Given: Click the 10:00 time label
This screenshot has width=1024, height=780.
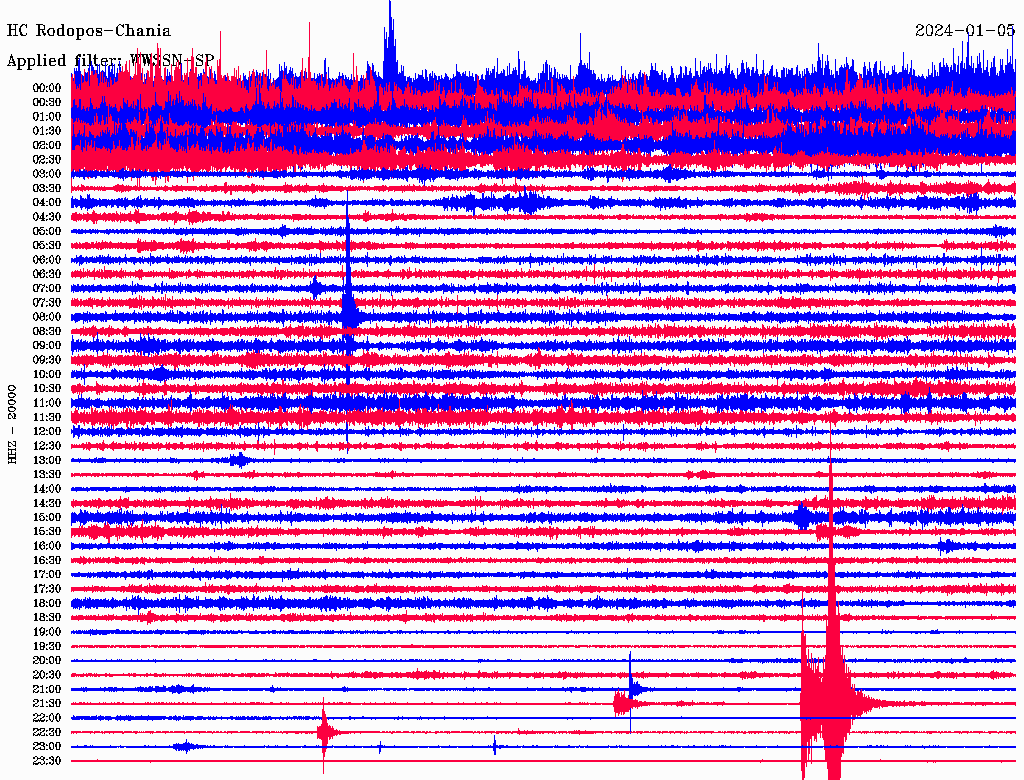Looking at the screenshot, I should (x=47, y=374).
